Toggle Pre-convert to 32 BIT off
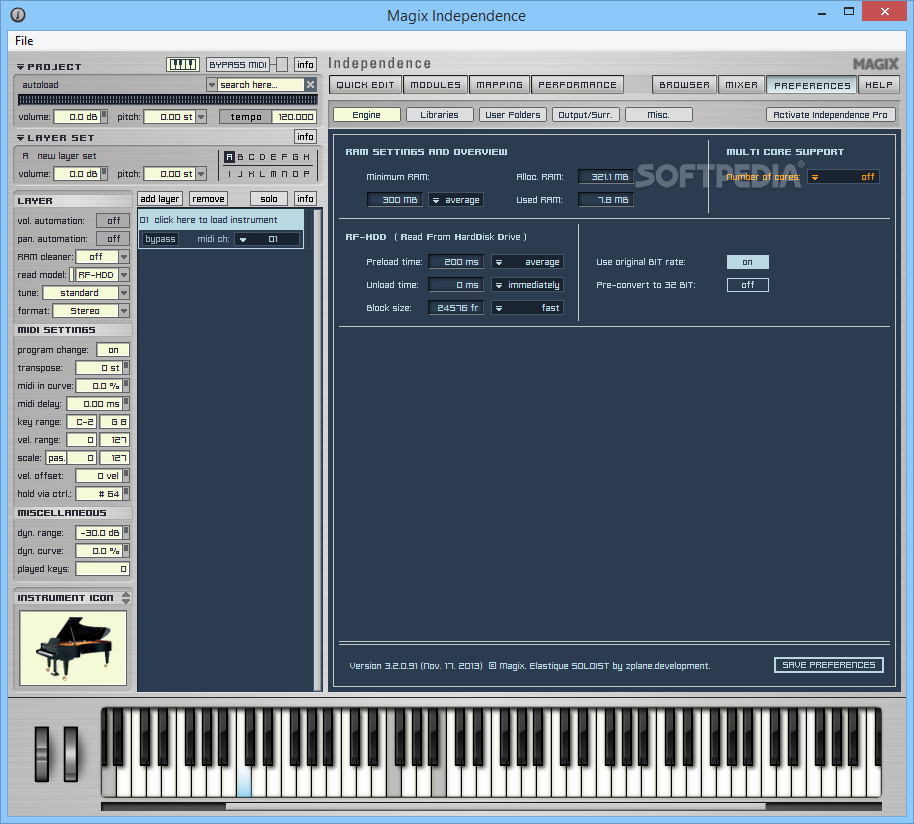 (747, 285)
